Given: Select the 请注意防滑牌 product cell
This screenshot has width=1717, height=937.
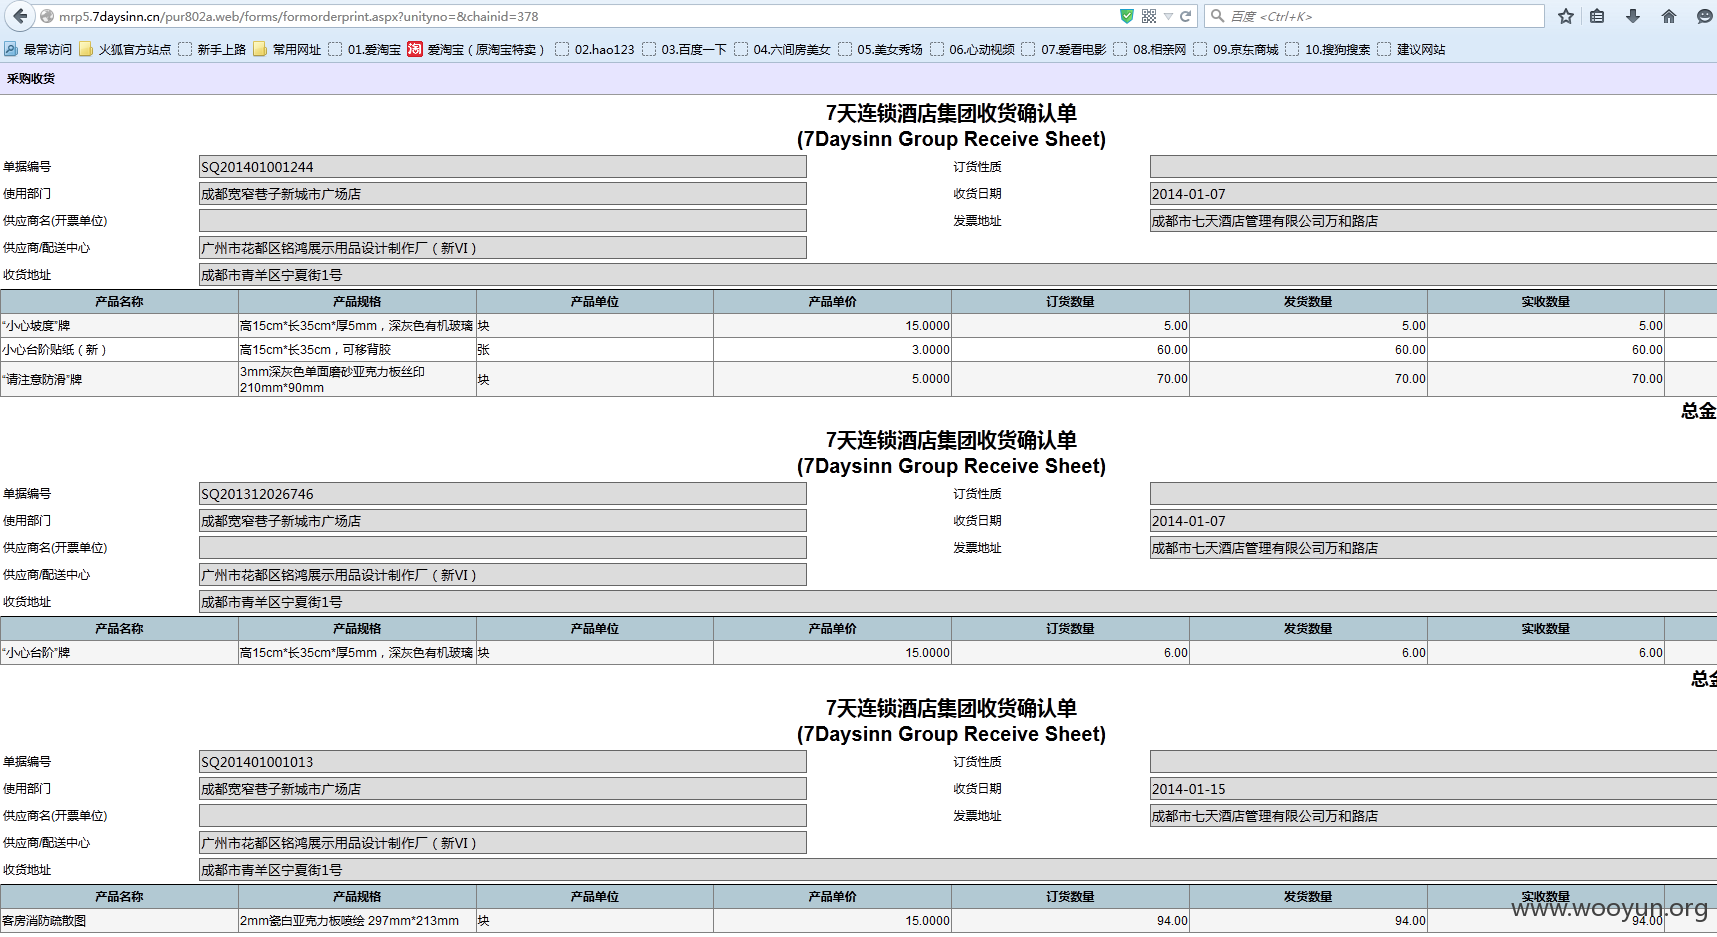Looking at the screenshot, I should [x=119, y=379].
